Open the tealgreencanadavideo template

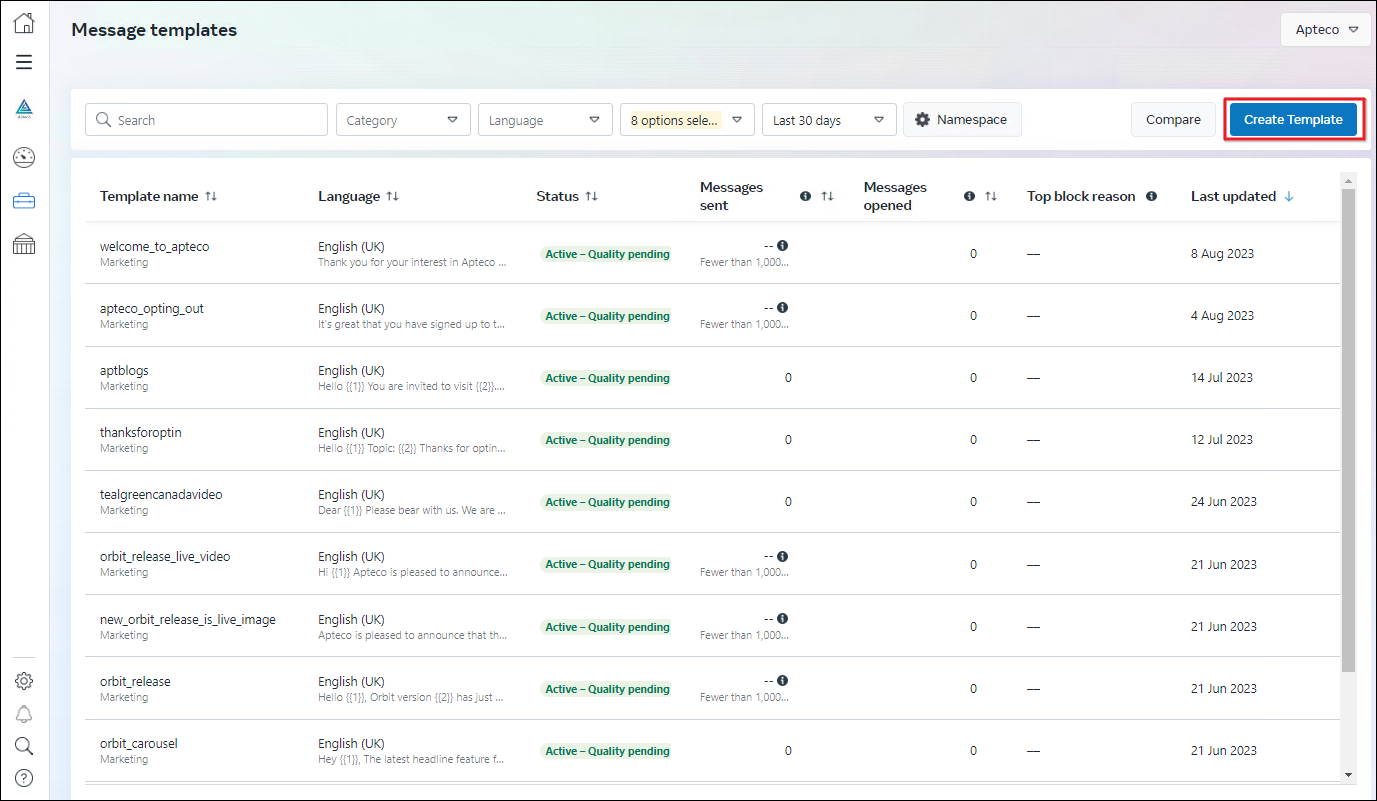[x=161, y=495]
